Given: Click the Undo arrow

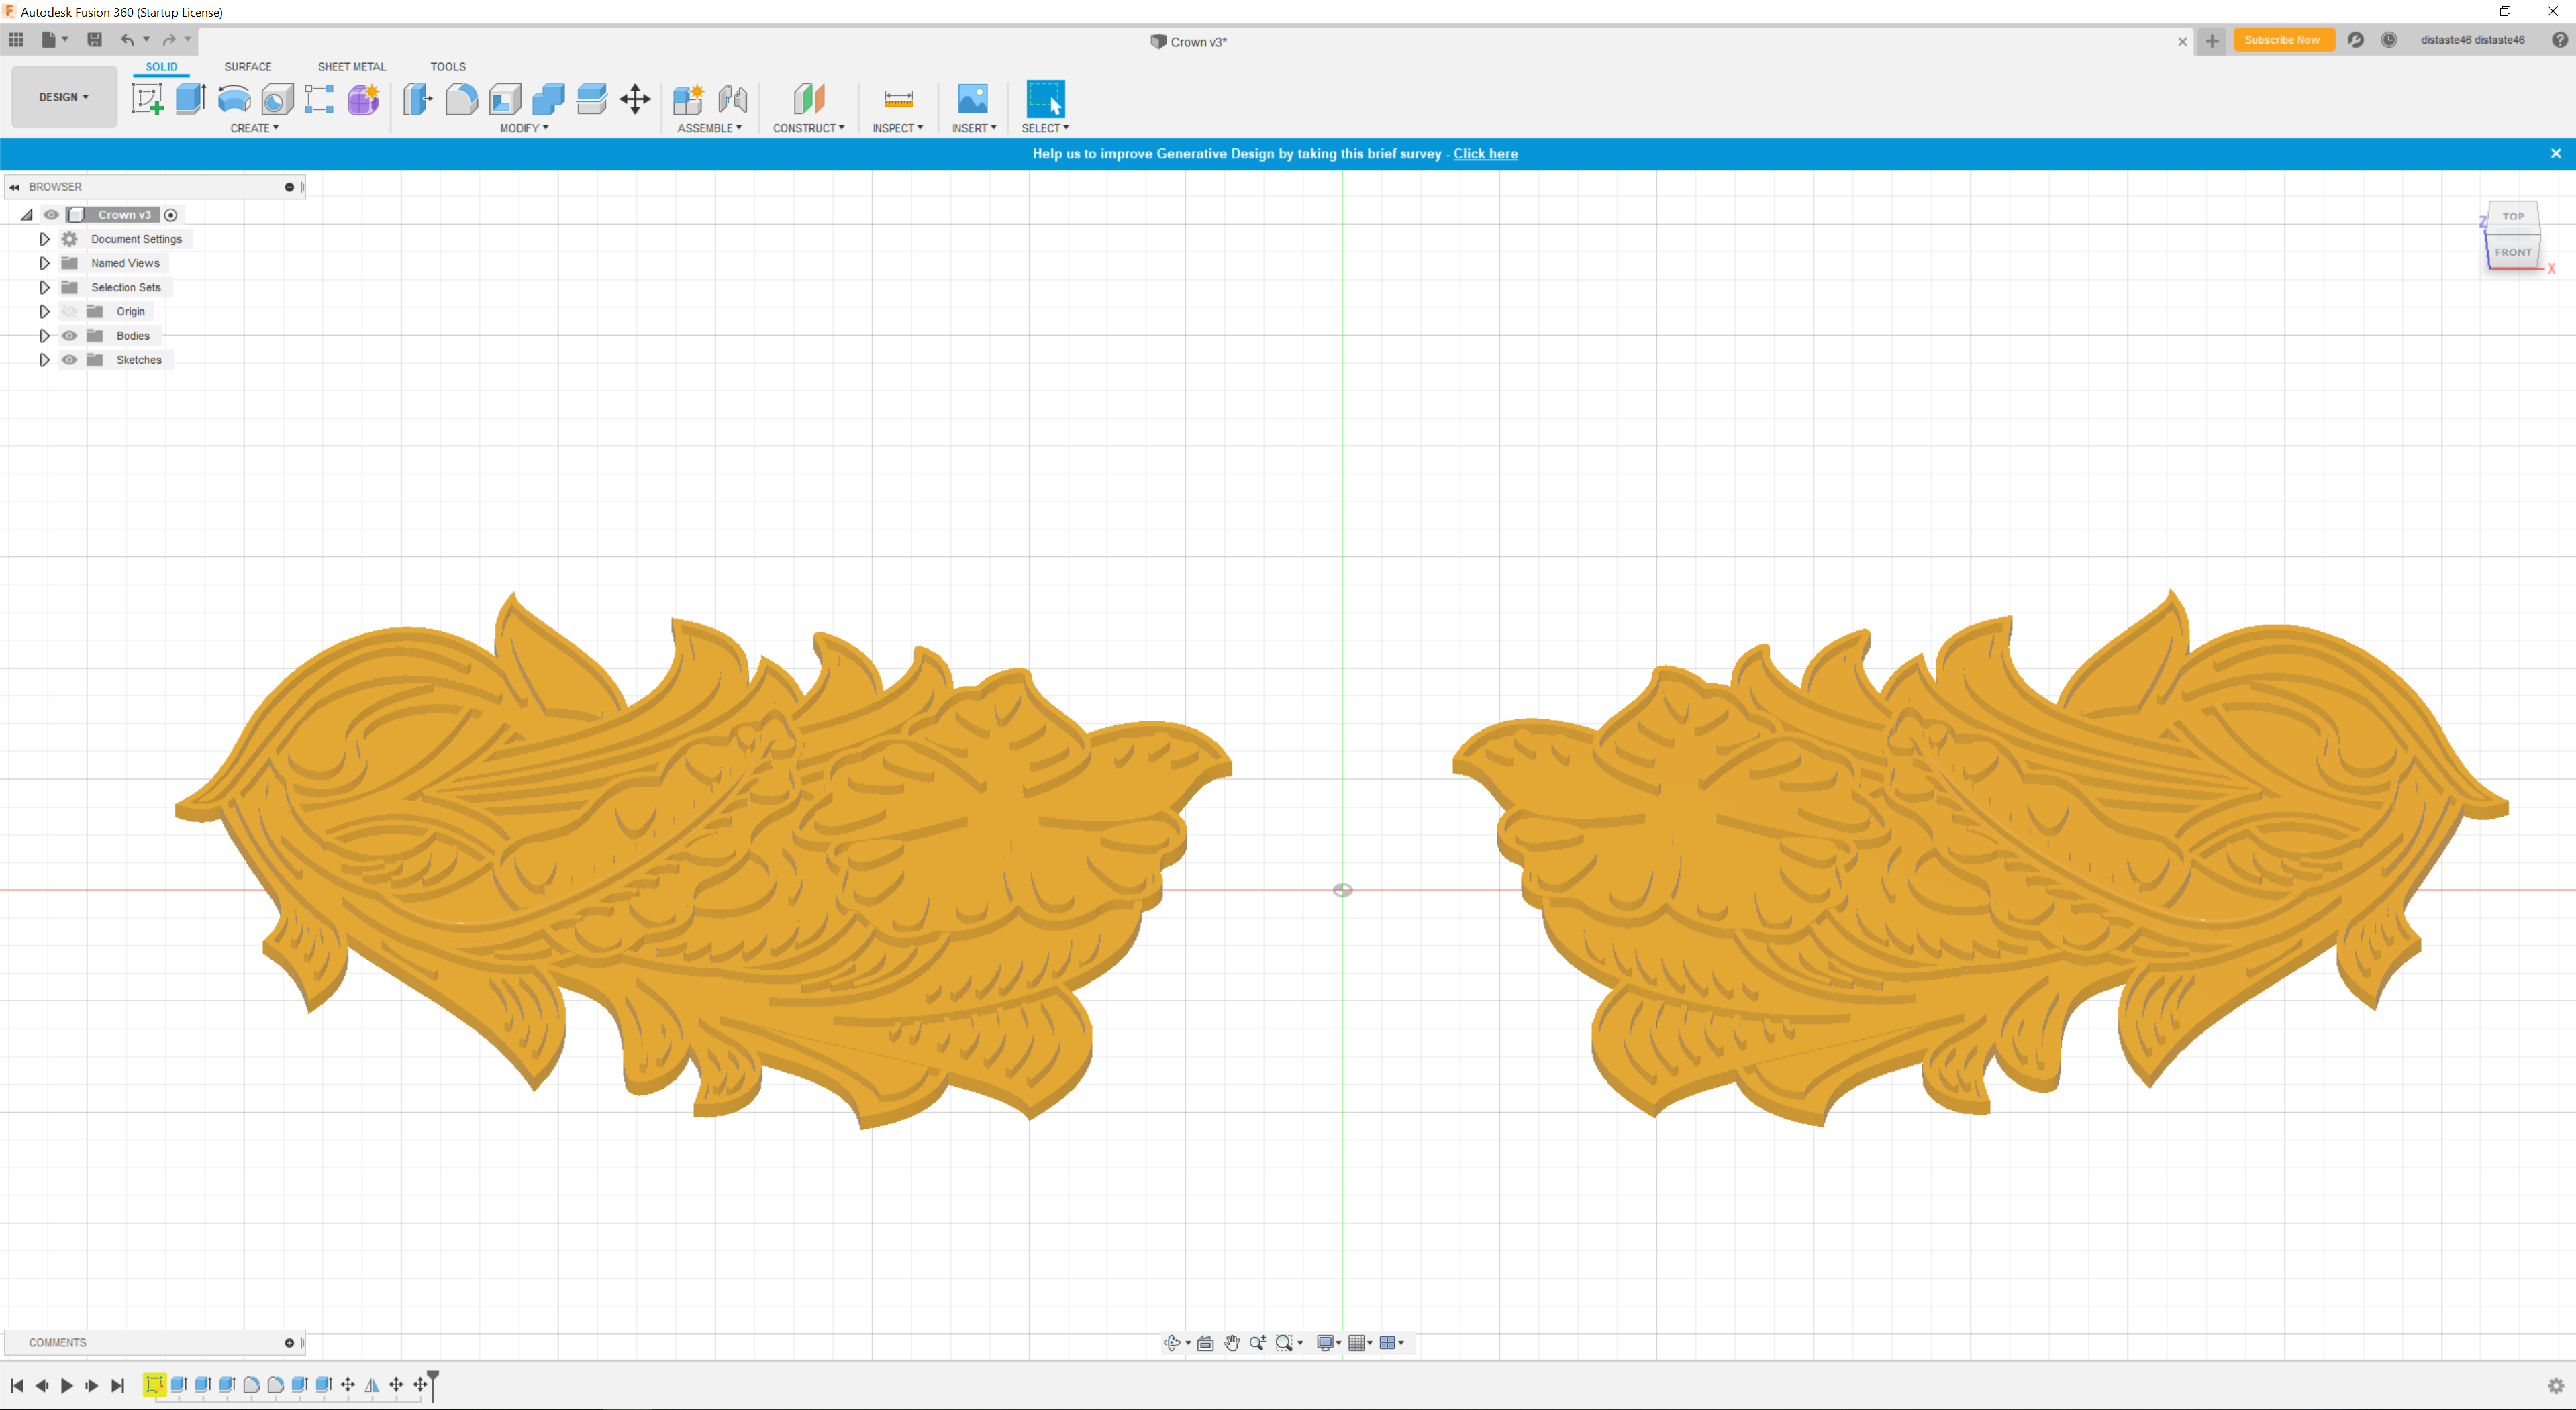Looking at the screenshot, I should 127,39.
